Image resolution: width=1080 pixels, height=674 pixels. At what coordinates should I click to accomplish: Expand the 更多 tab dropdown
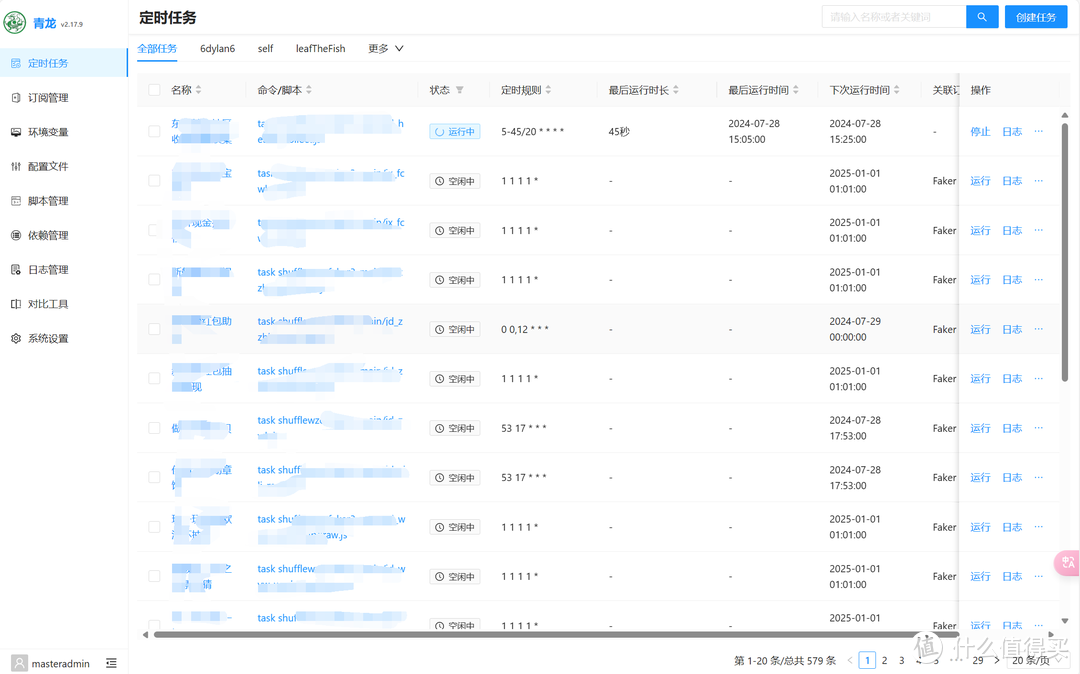point(384,48)
